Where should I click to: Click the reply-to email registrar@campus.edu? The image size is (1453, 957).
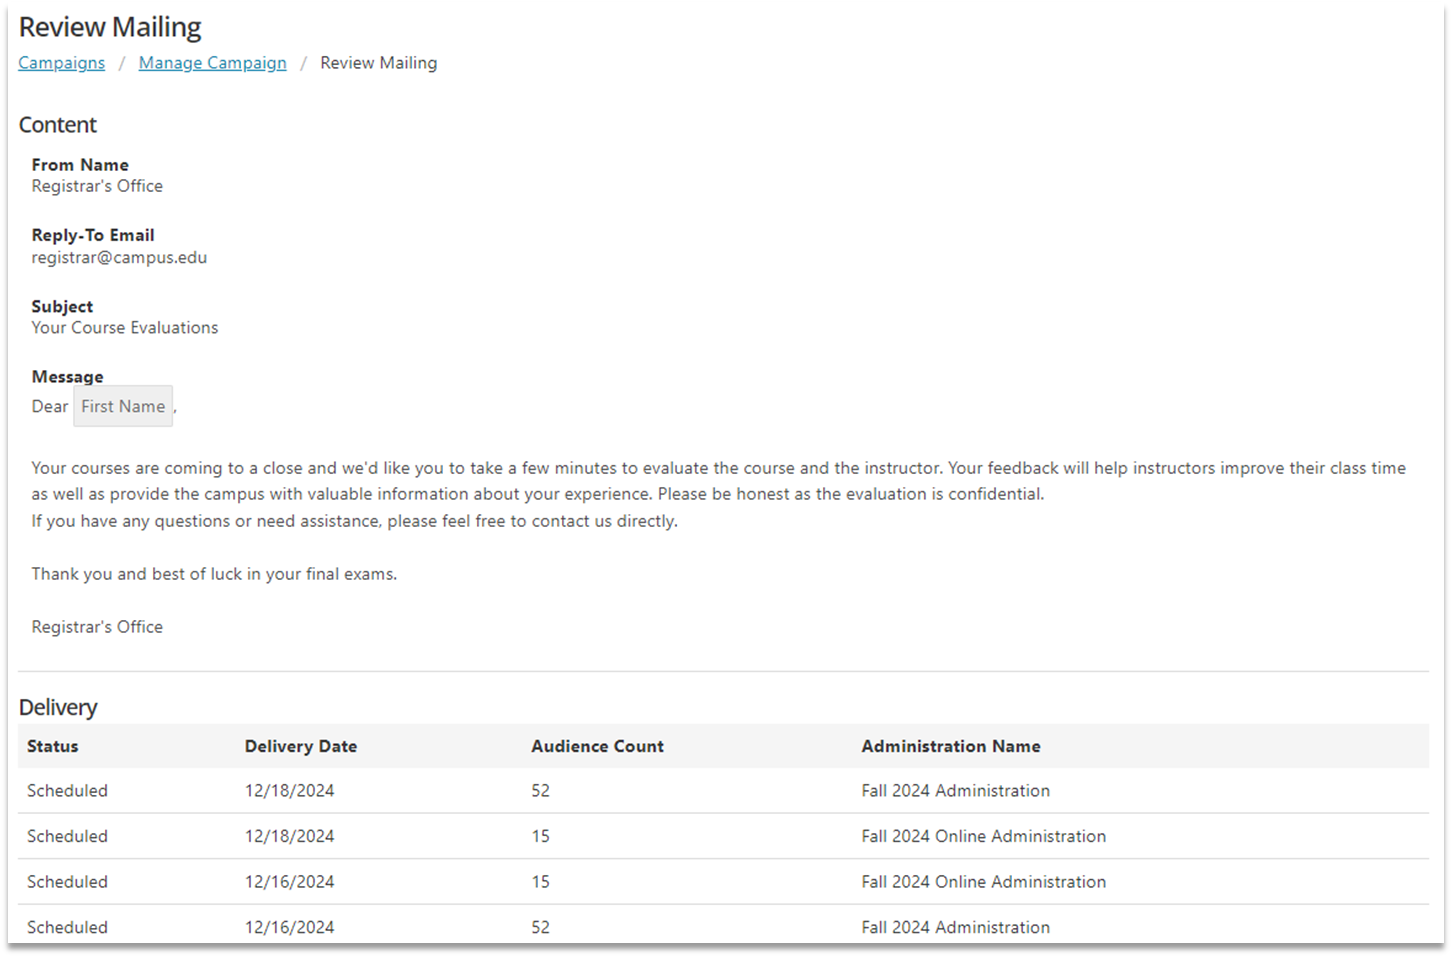(119, 257)
